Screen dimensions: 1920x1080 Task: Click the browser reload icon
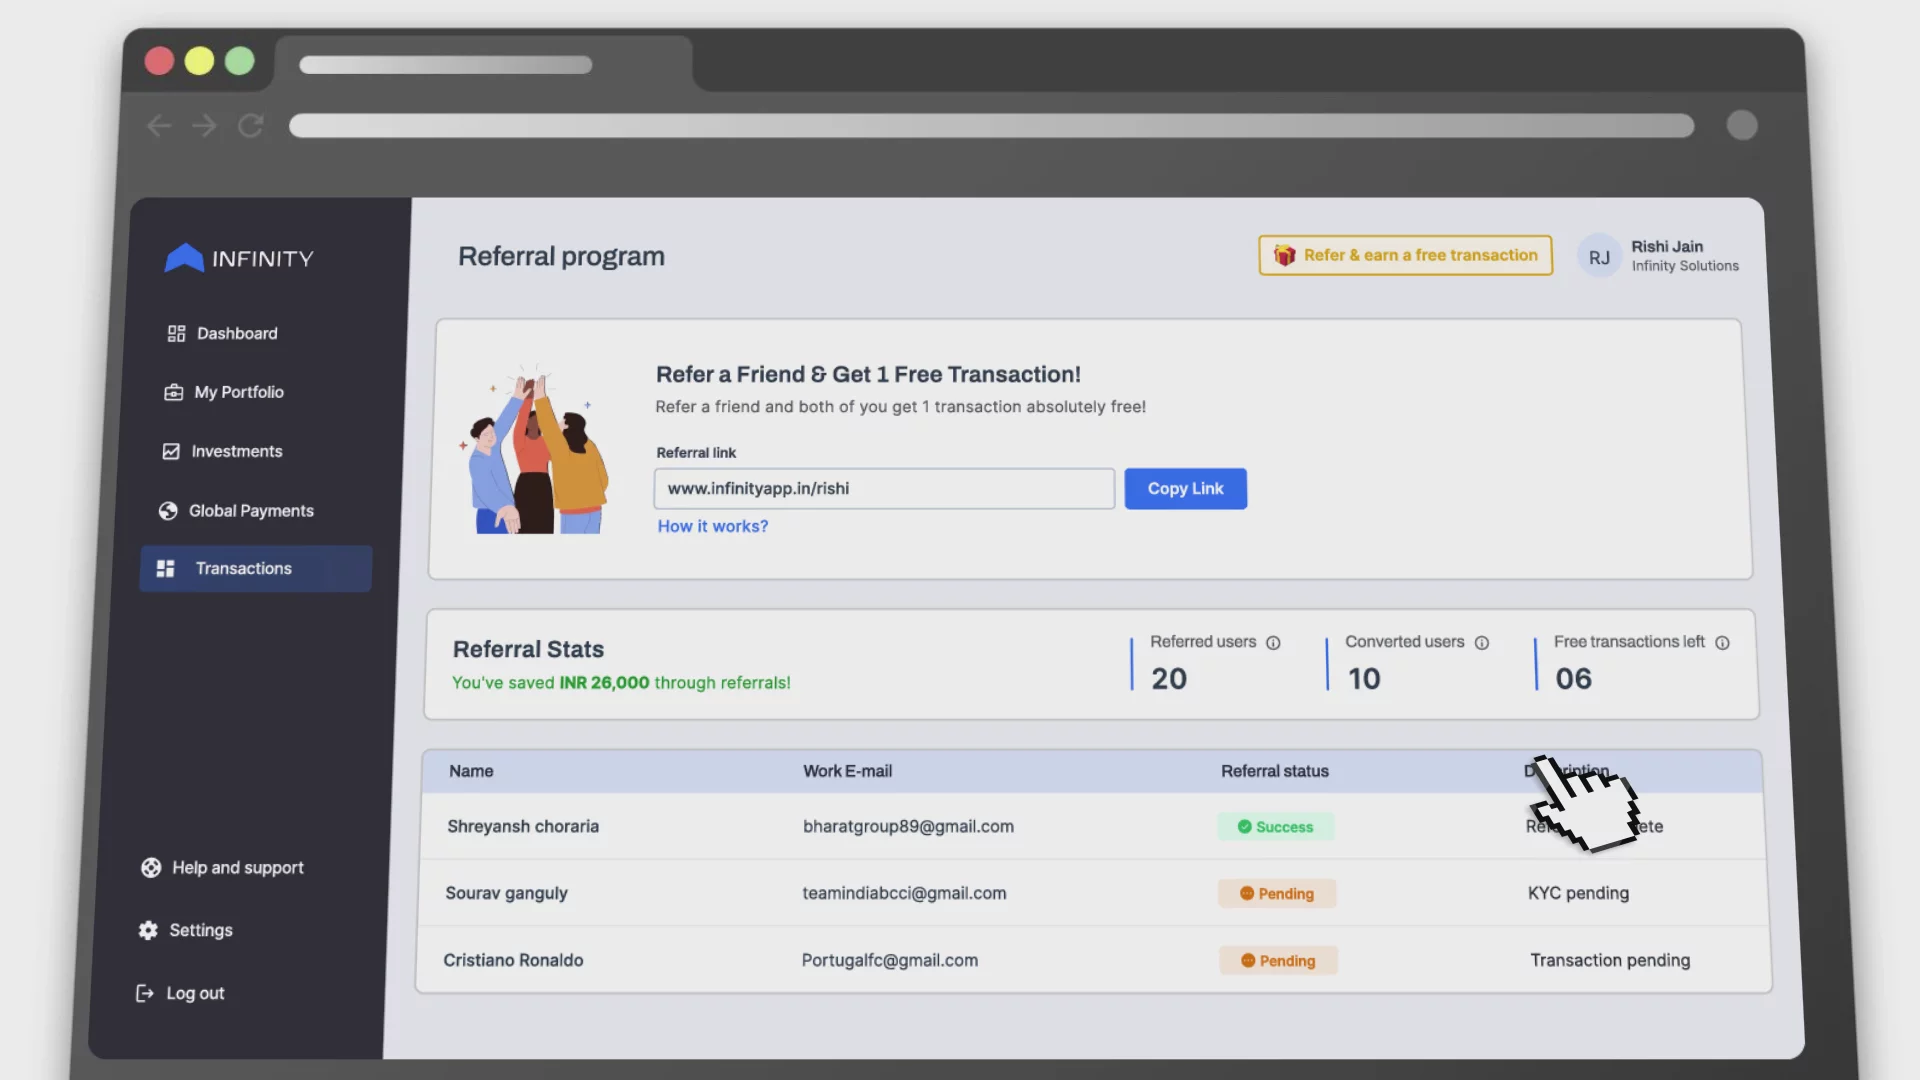coord(251,126)
